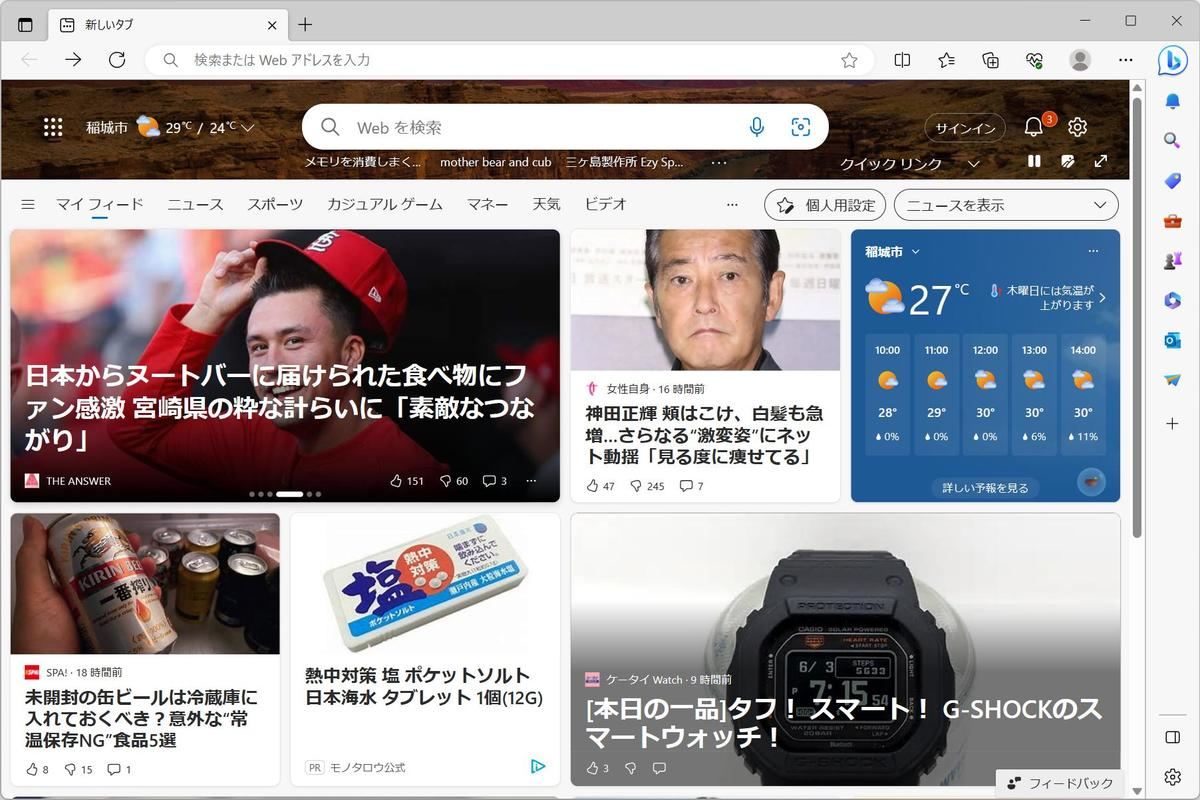Click 詳しい予報を見る link
The width and height of the screenshot is (1200, 800).
[985, 488]
